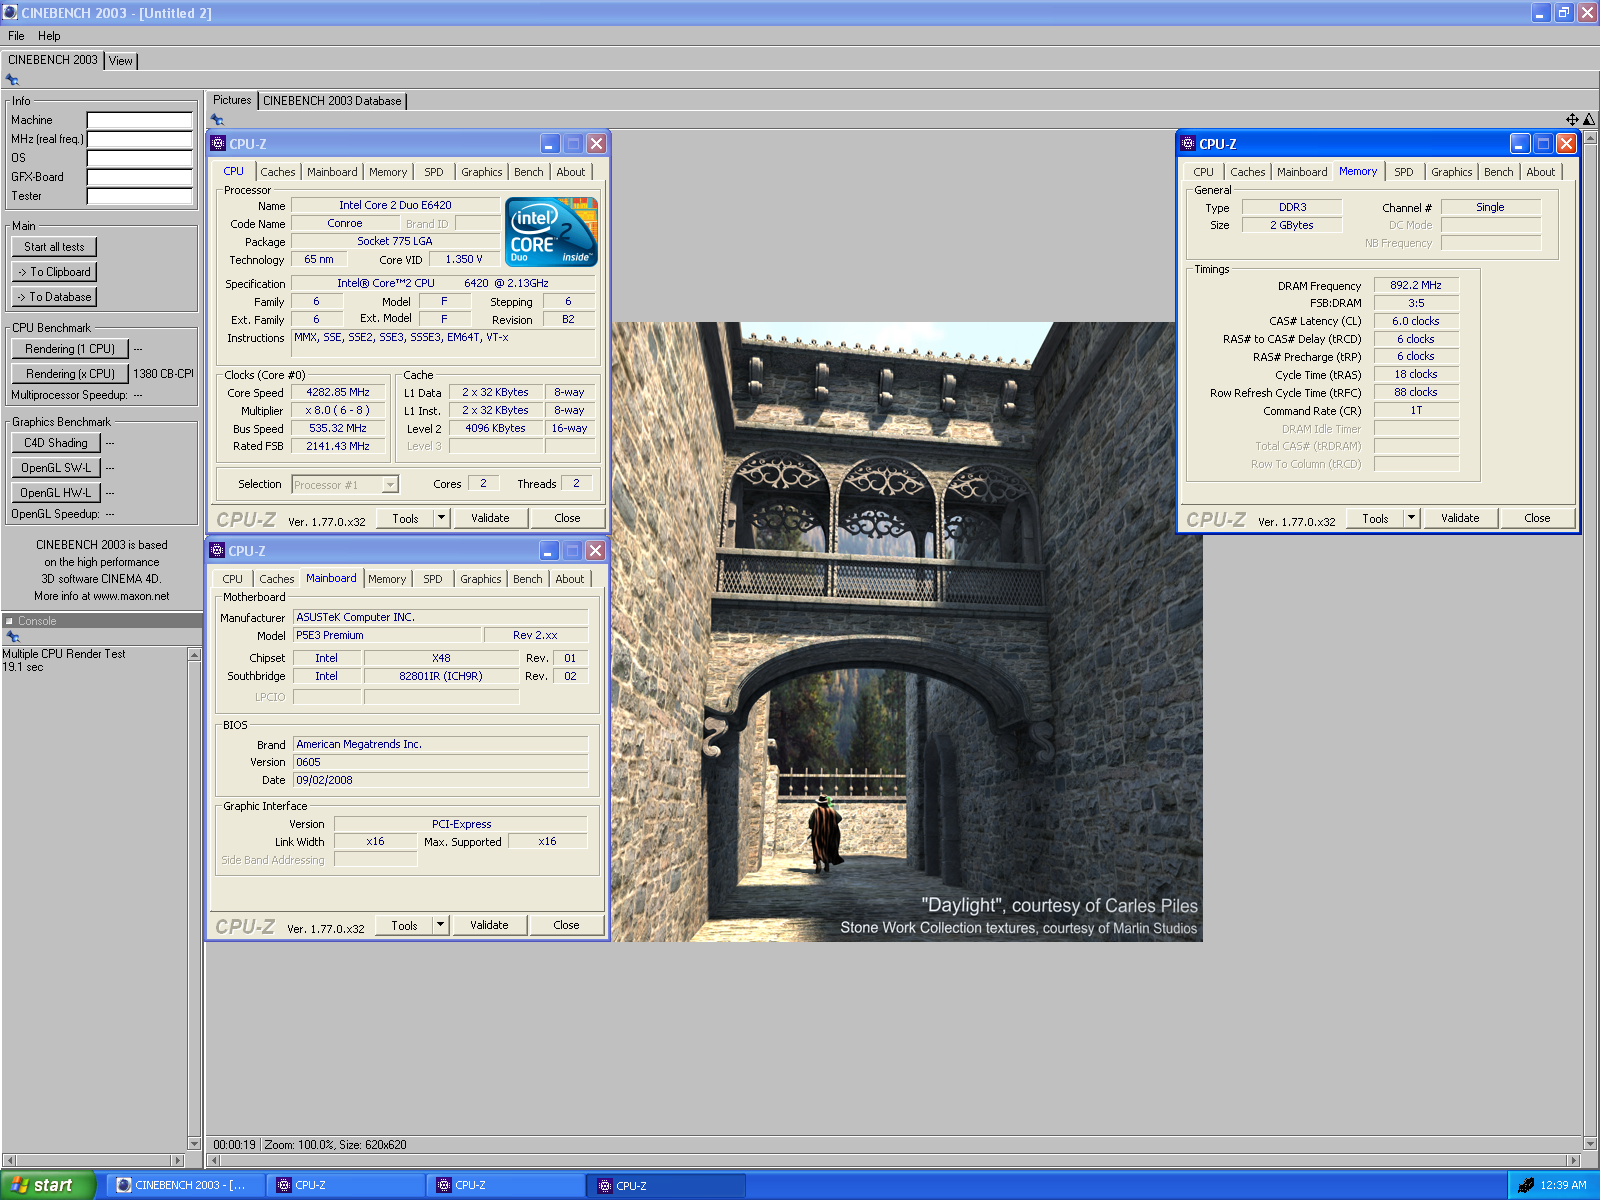Click the picture panel vertical scrollbar down arrow
Screen dimensions: 1600x1200
[1590, 1143]
